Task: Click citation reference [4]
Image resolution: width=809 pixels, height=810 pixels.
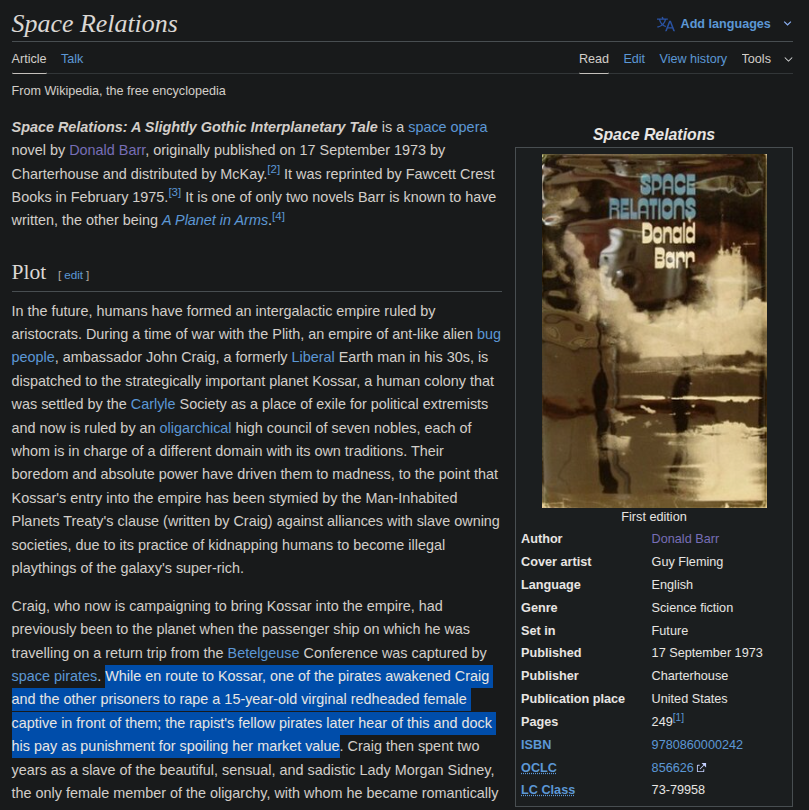Action: coord(278,216)
